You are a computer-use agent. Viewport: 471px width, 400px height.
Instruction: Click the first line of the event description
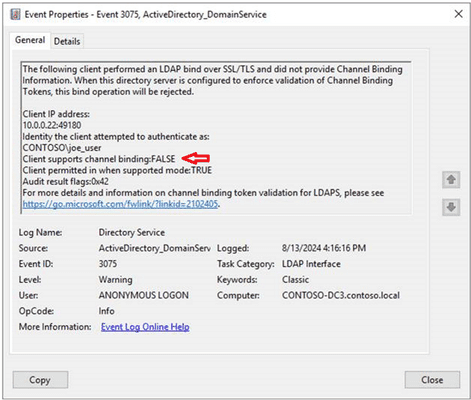213,69
